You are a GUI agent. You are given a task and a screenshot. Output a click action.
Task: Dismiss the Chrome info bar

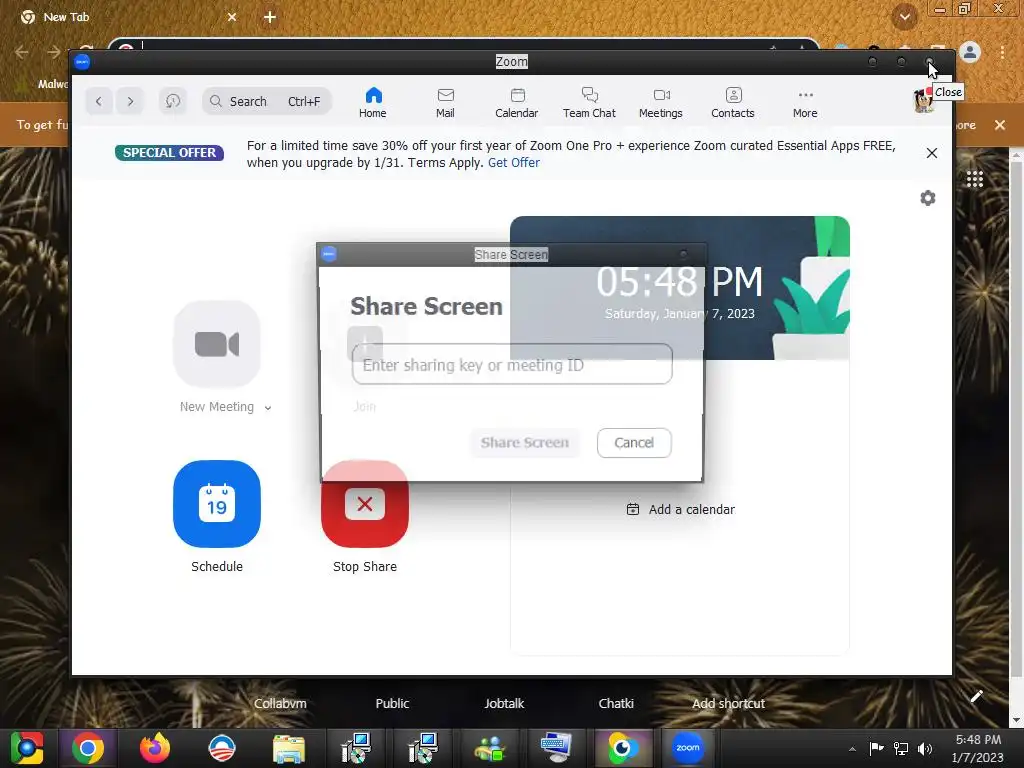pos(1000,125)
